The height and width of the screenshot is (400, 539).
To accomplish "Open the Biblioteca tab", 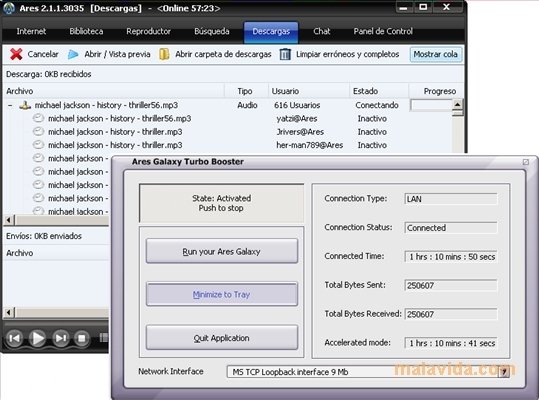I will [x=86, y=31].
